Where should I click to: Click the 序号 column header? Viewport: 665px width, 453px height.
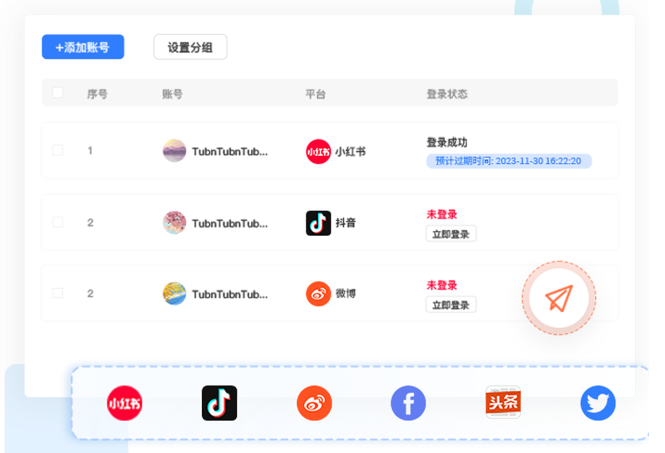(x=97, y=94)
